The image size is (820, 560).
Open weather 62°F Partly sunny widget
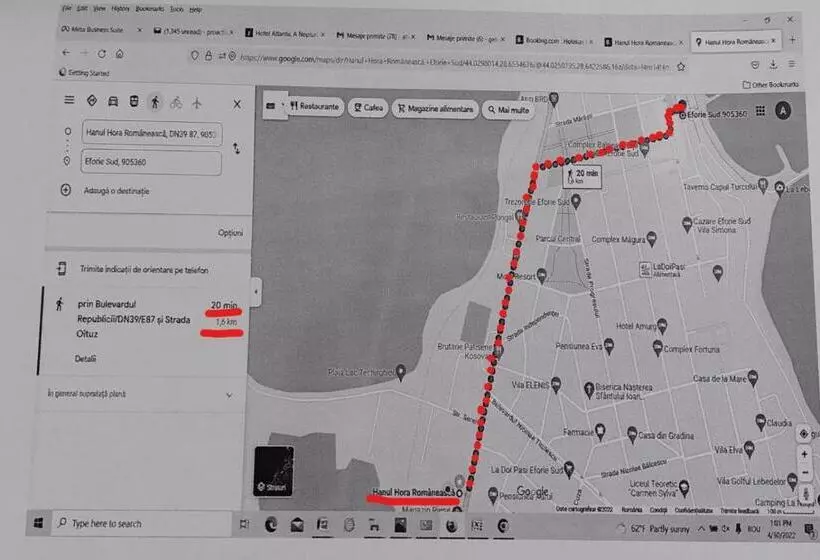[x=654, y=529]
